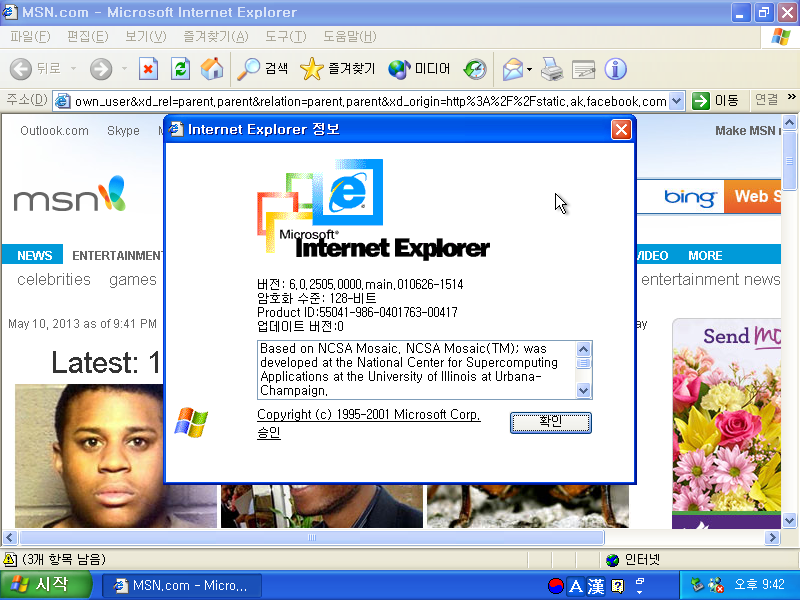Click the horizontal scrollbar right arrow
The width and height of the screenshot is (800, 600).
click(x=772, y=537)
